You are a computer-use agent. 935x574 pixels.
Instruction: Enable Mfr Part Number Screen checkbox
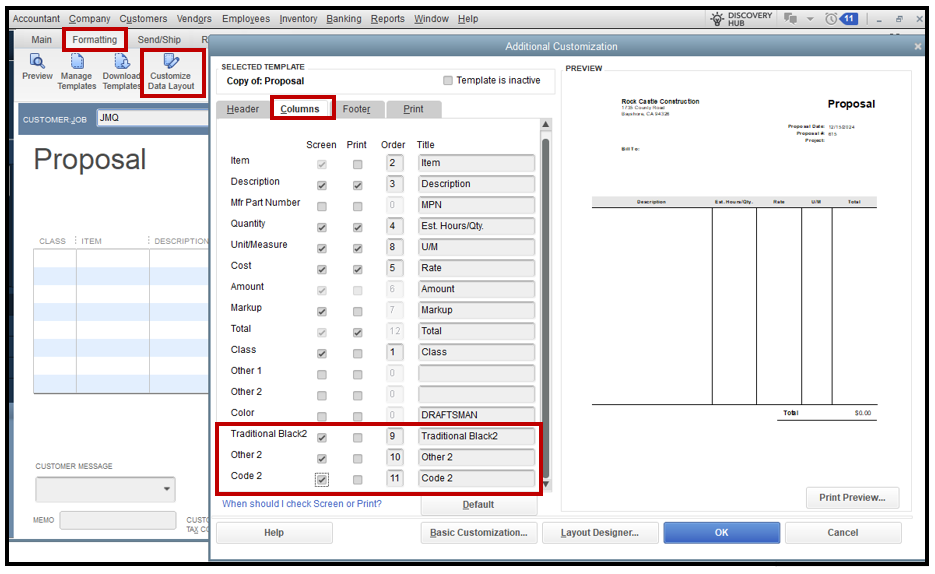322,206
